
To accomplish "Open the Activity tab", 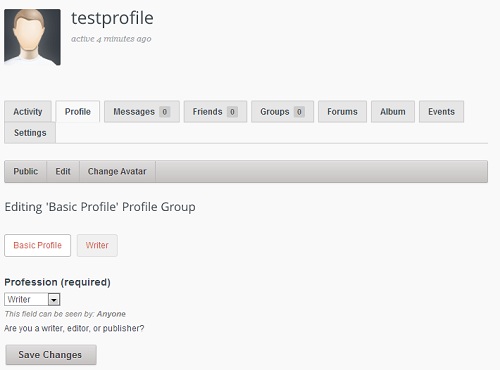I will point(28,111).
